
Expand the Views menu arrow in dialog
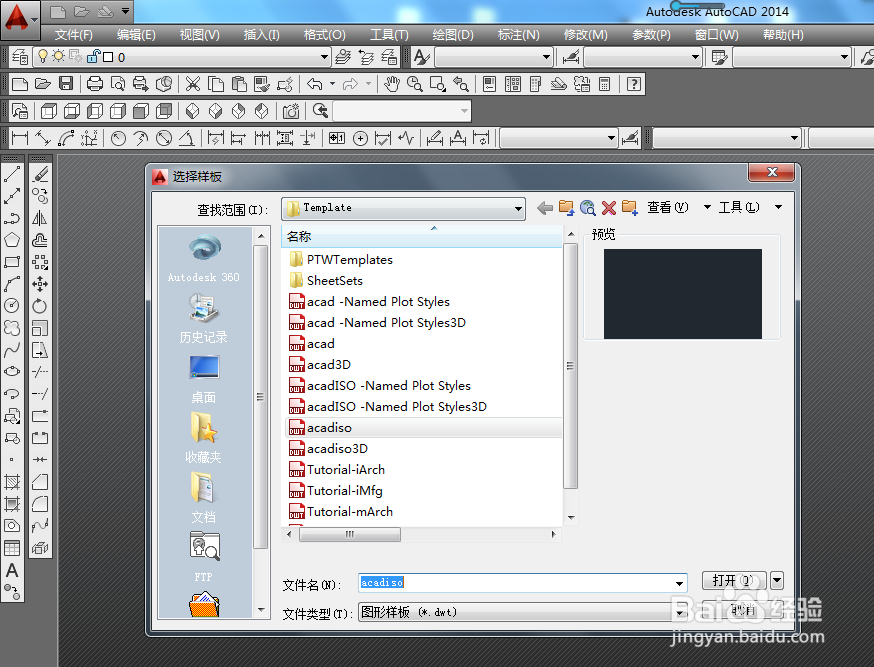click(707, 207)
